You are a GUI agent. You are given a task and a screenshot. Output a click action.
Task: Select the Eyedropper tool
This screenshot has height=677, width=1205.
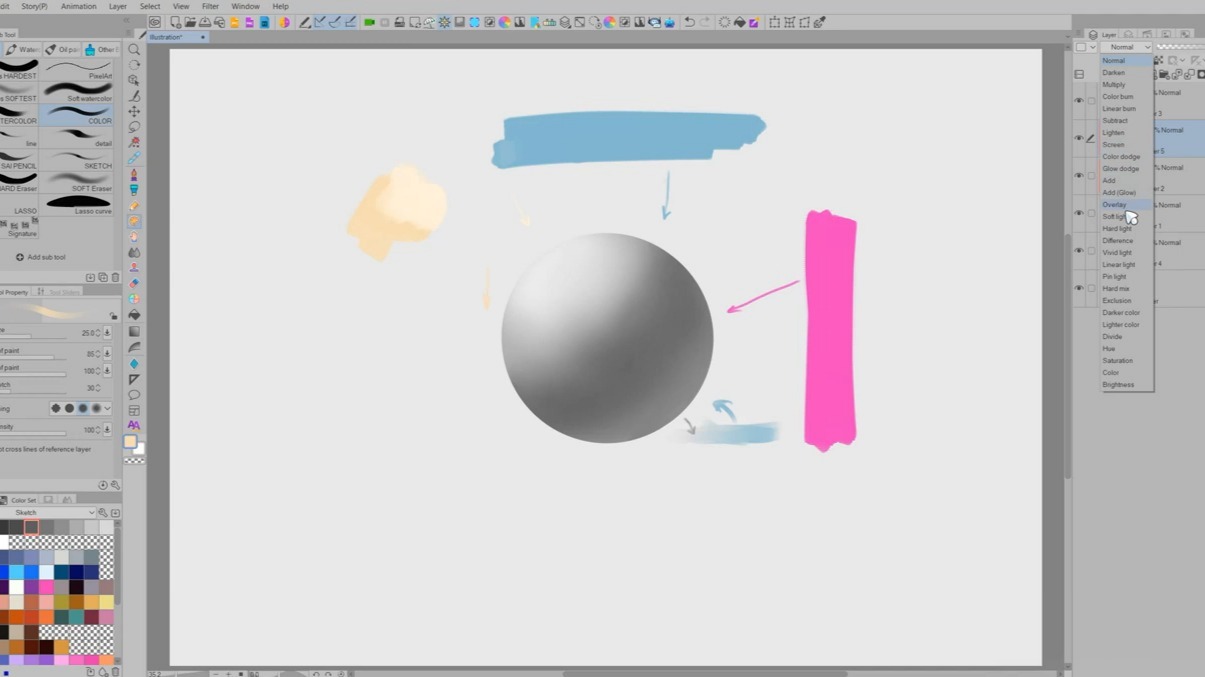click(134, 158)
